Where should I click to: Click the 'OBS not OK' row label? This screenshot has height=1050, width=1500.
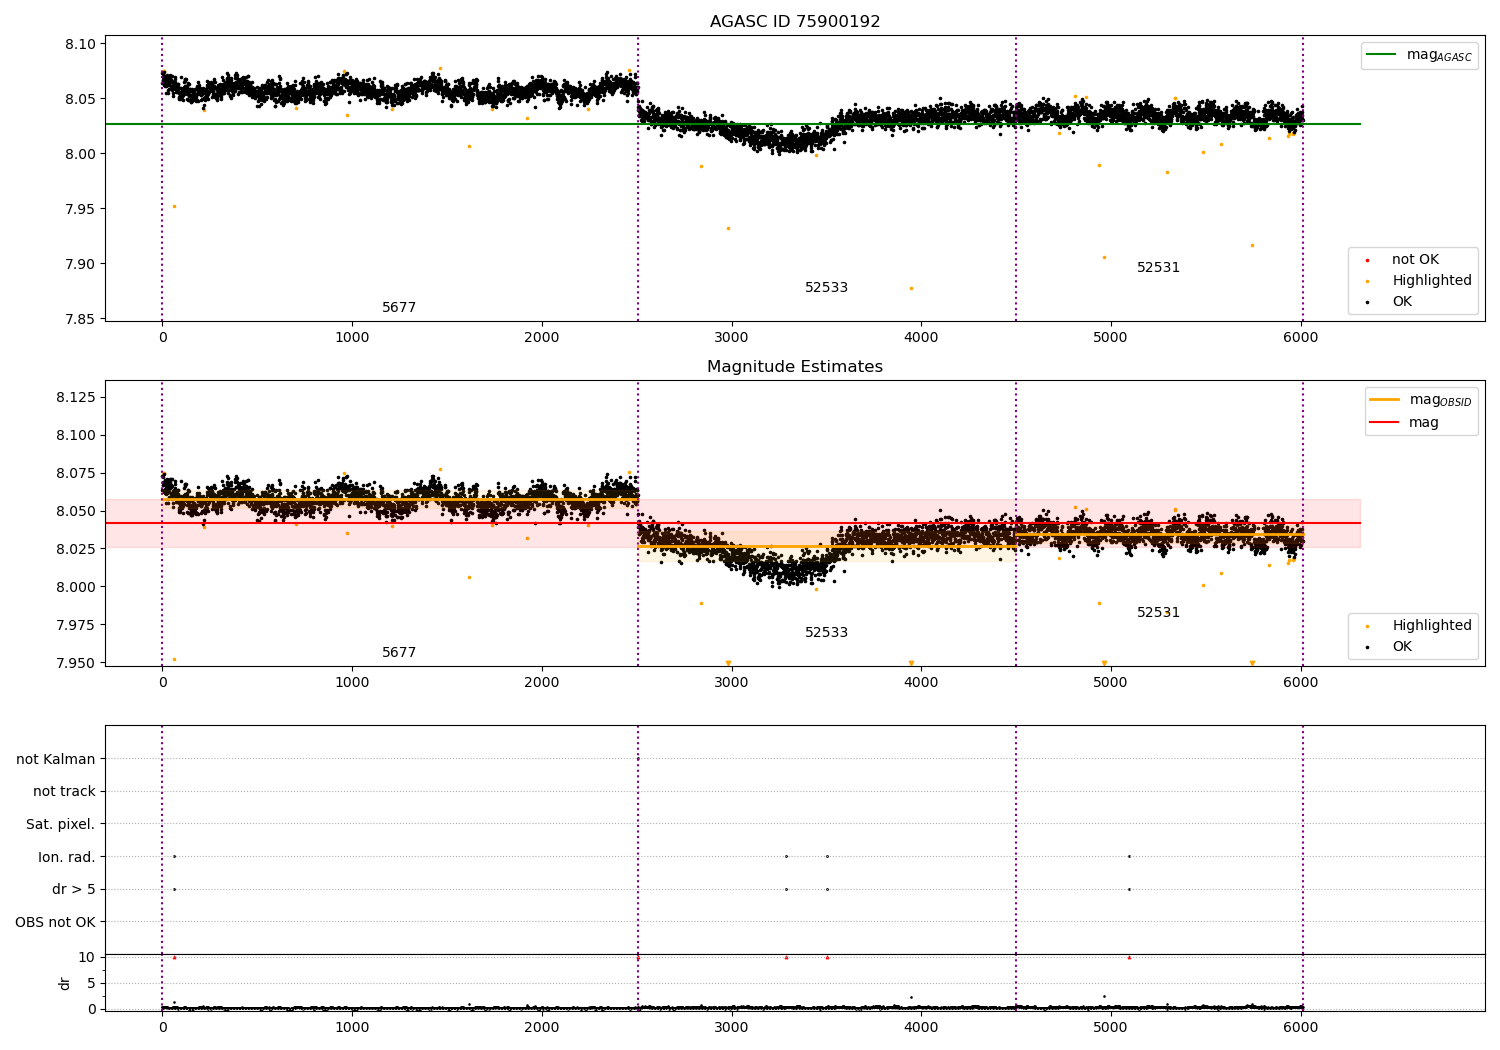point(56,923)
